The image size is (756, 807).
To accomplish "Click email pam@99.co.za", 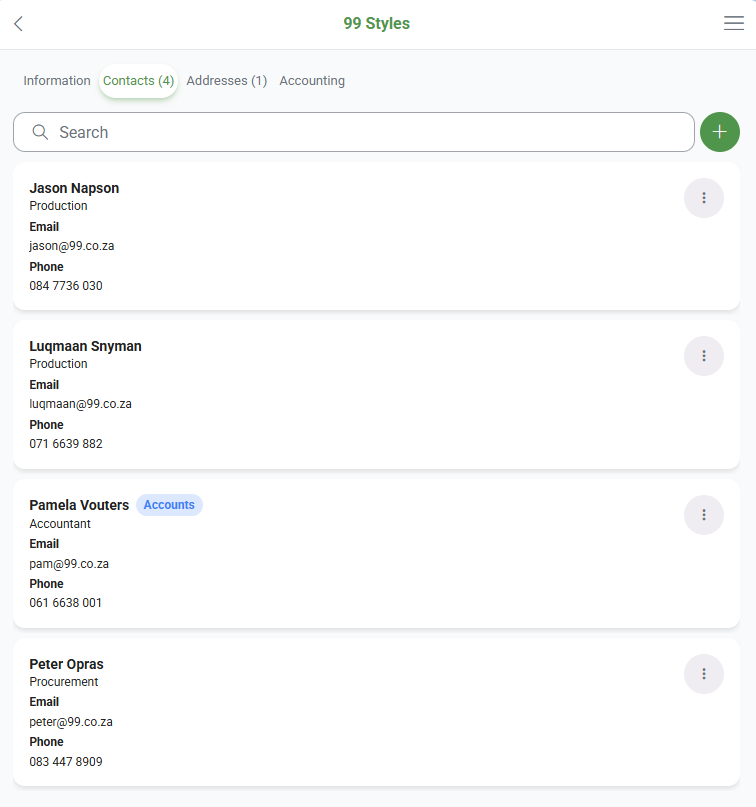I will (69, 564).
